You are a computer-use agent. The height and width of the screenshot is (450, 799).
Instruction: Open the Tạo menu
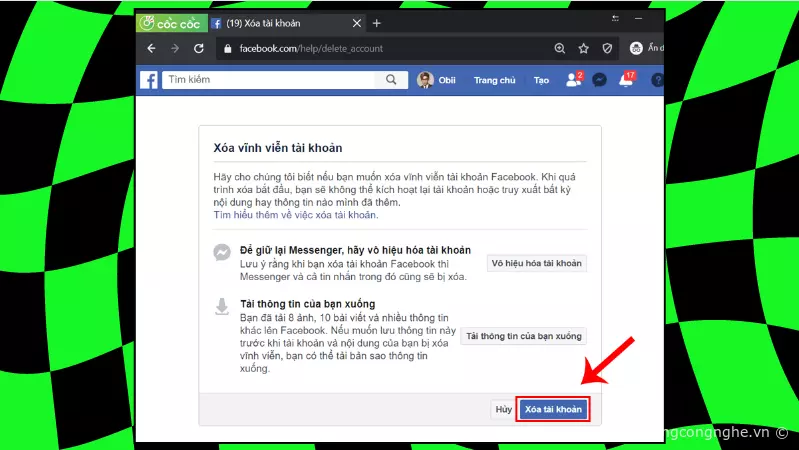point(541,80)
